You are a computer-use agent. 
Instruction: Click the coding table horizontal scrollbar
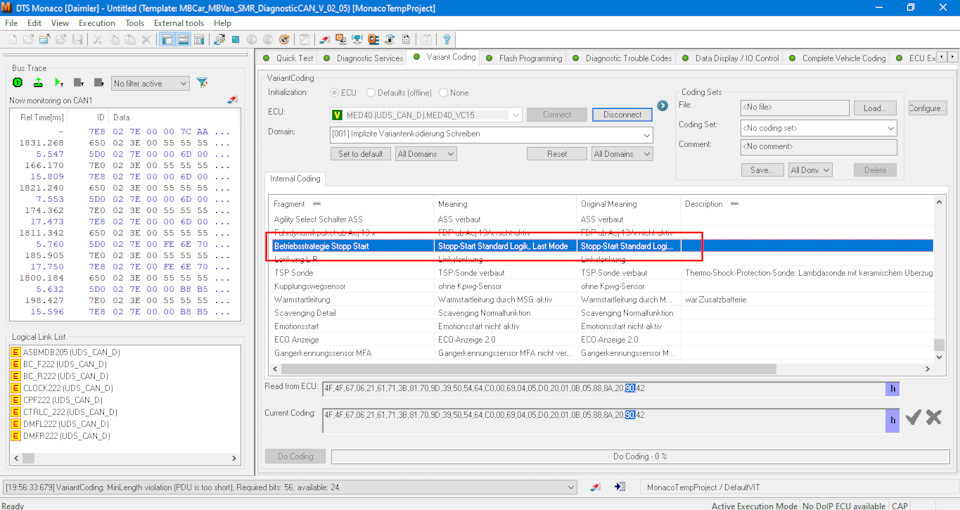[528, 369]
